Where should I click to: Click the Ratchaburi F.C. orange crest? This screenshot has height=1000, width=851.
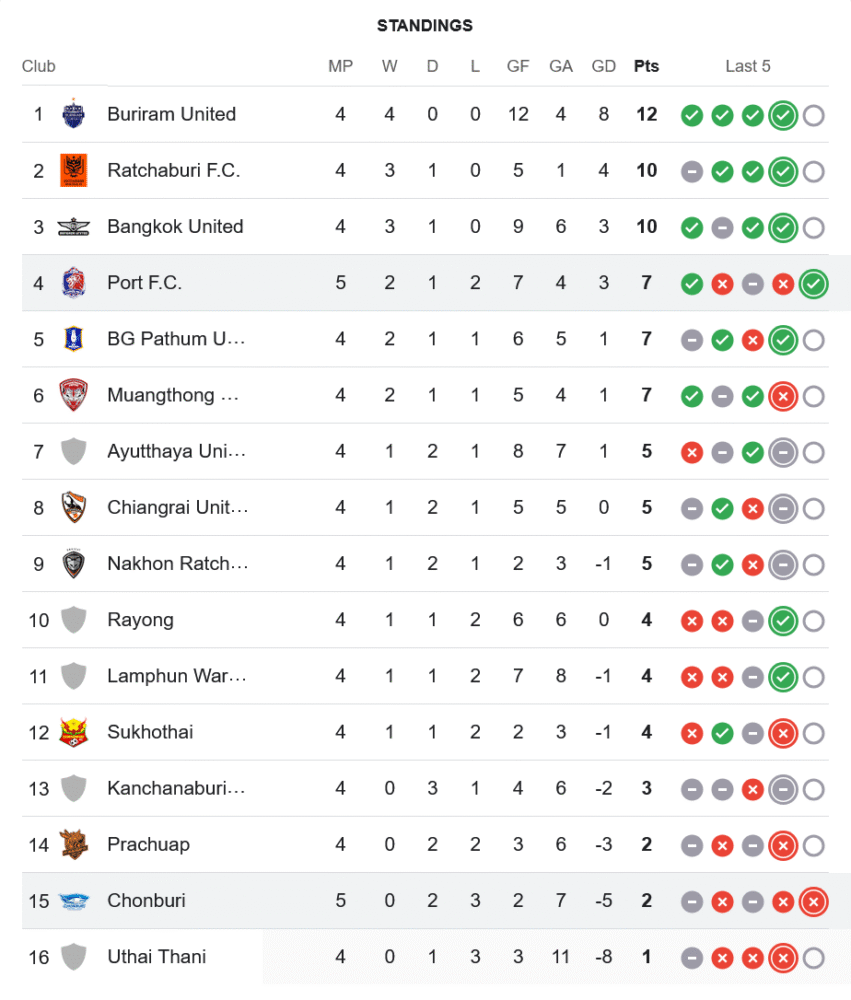click(73, 170)
